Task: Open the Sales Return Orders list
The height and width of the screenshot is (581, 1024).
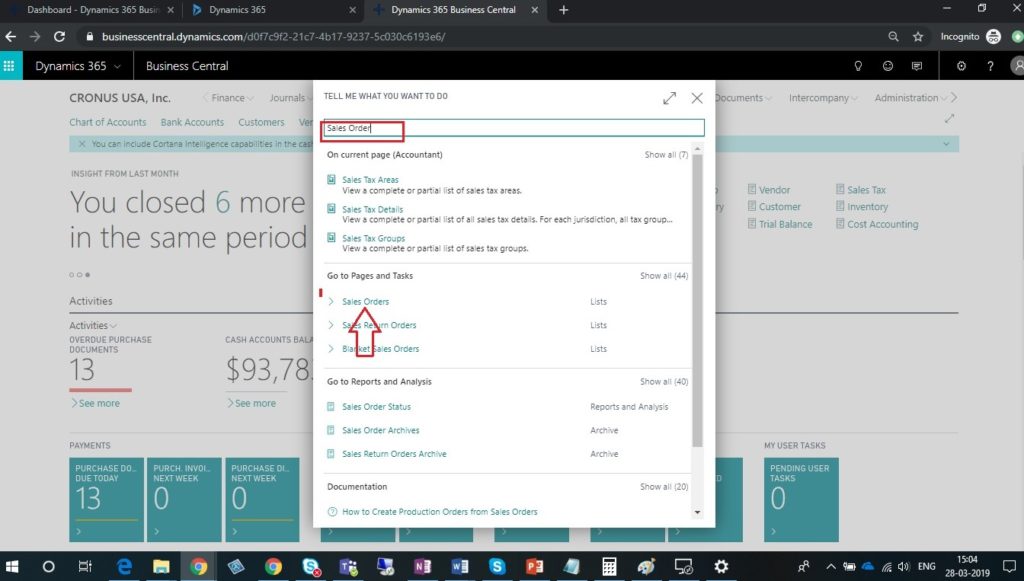Action: tap(379, 325)
